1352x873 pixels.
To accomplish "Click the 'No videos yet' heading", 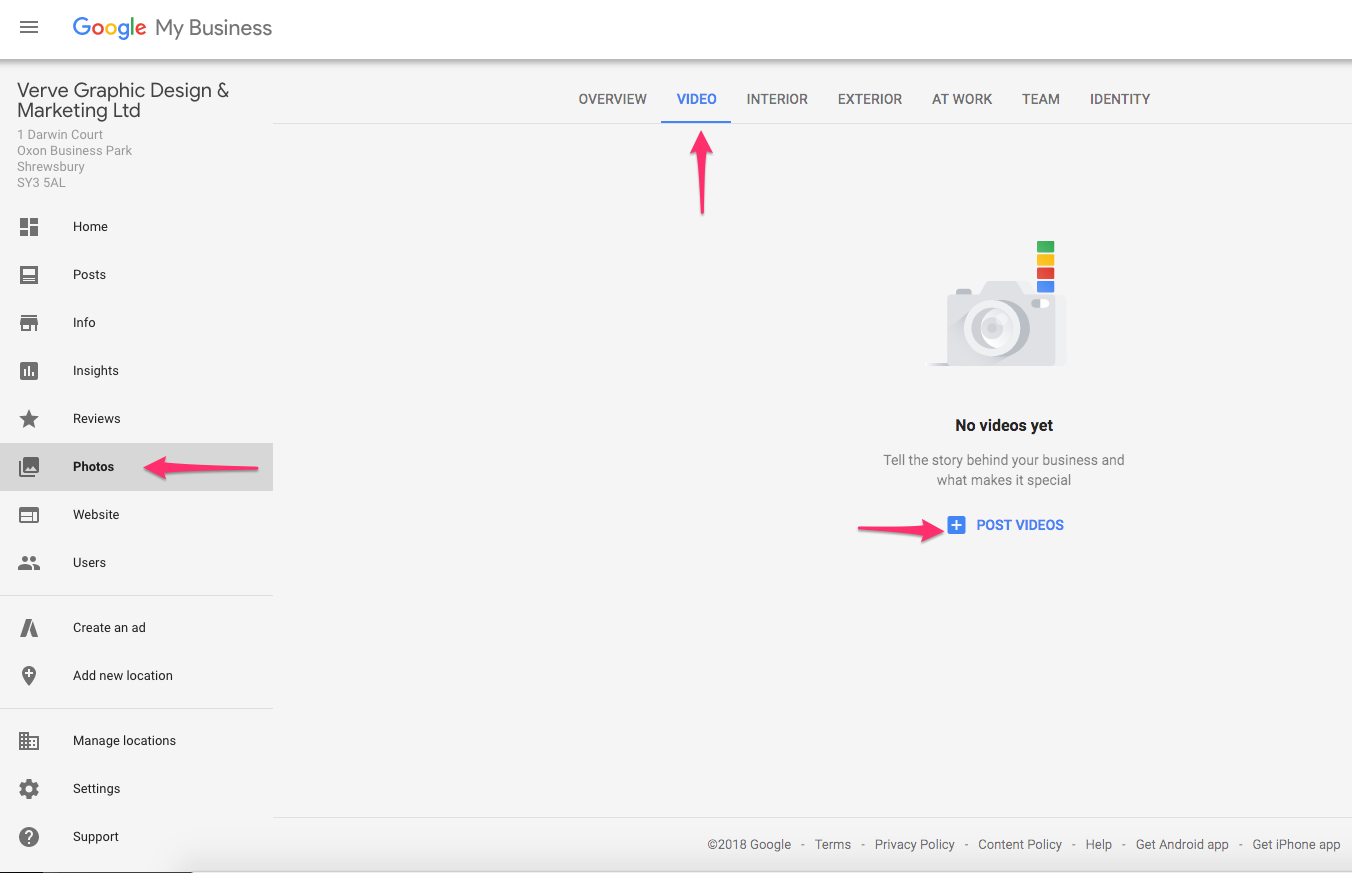I will (x=1004, y=426).
